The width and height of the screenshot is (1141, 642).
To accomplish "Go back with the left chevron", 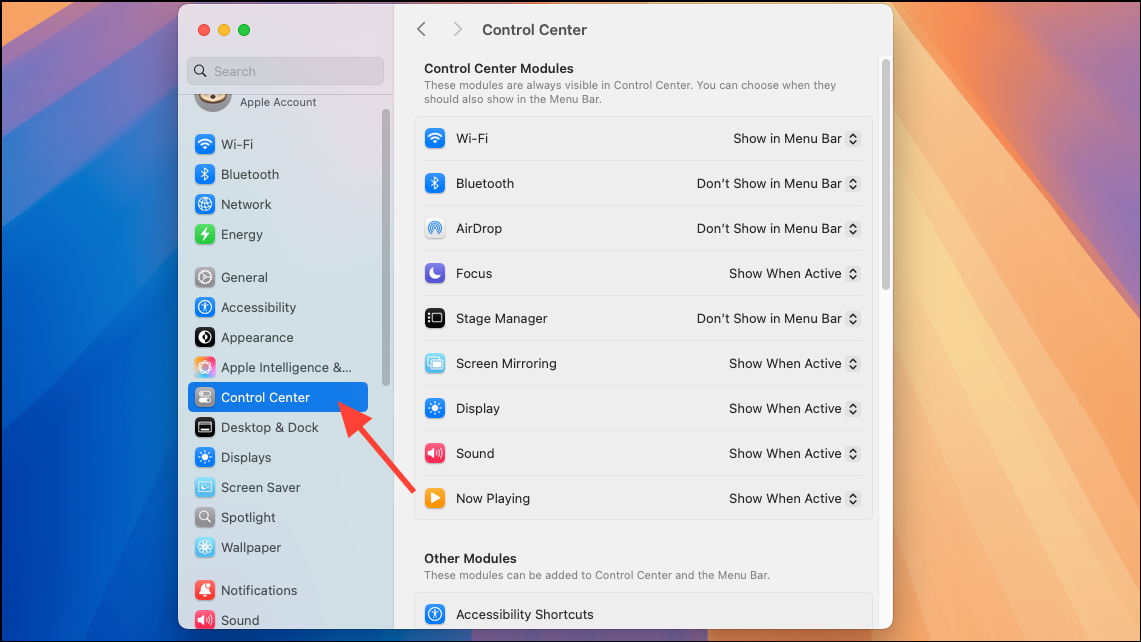I will point(421,29).
